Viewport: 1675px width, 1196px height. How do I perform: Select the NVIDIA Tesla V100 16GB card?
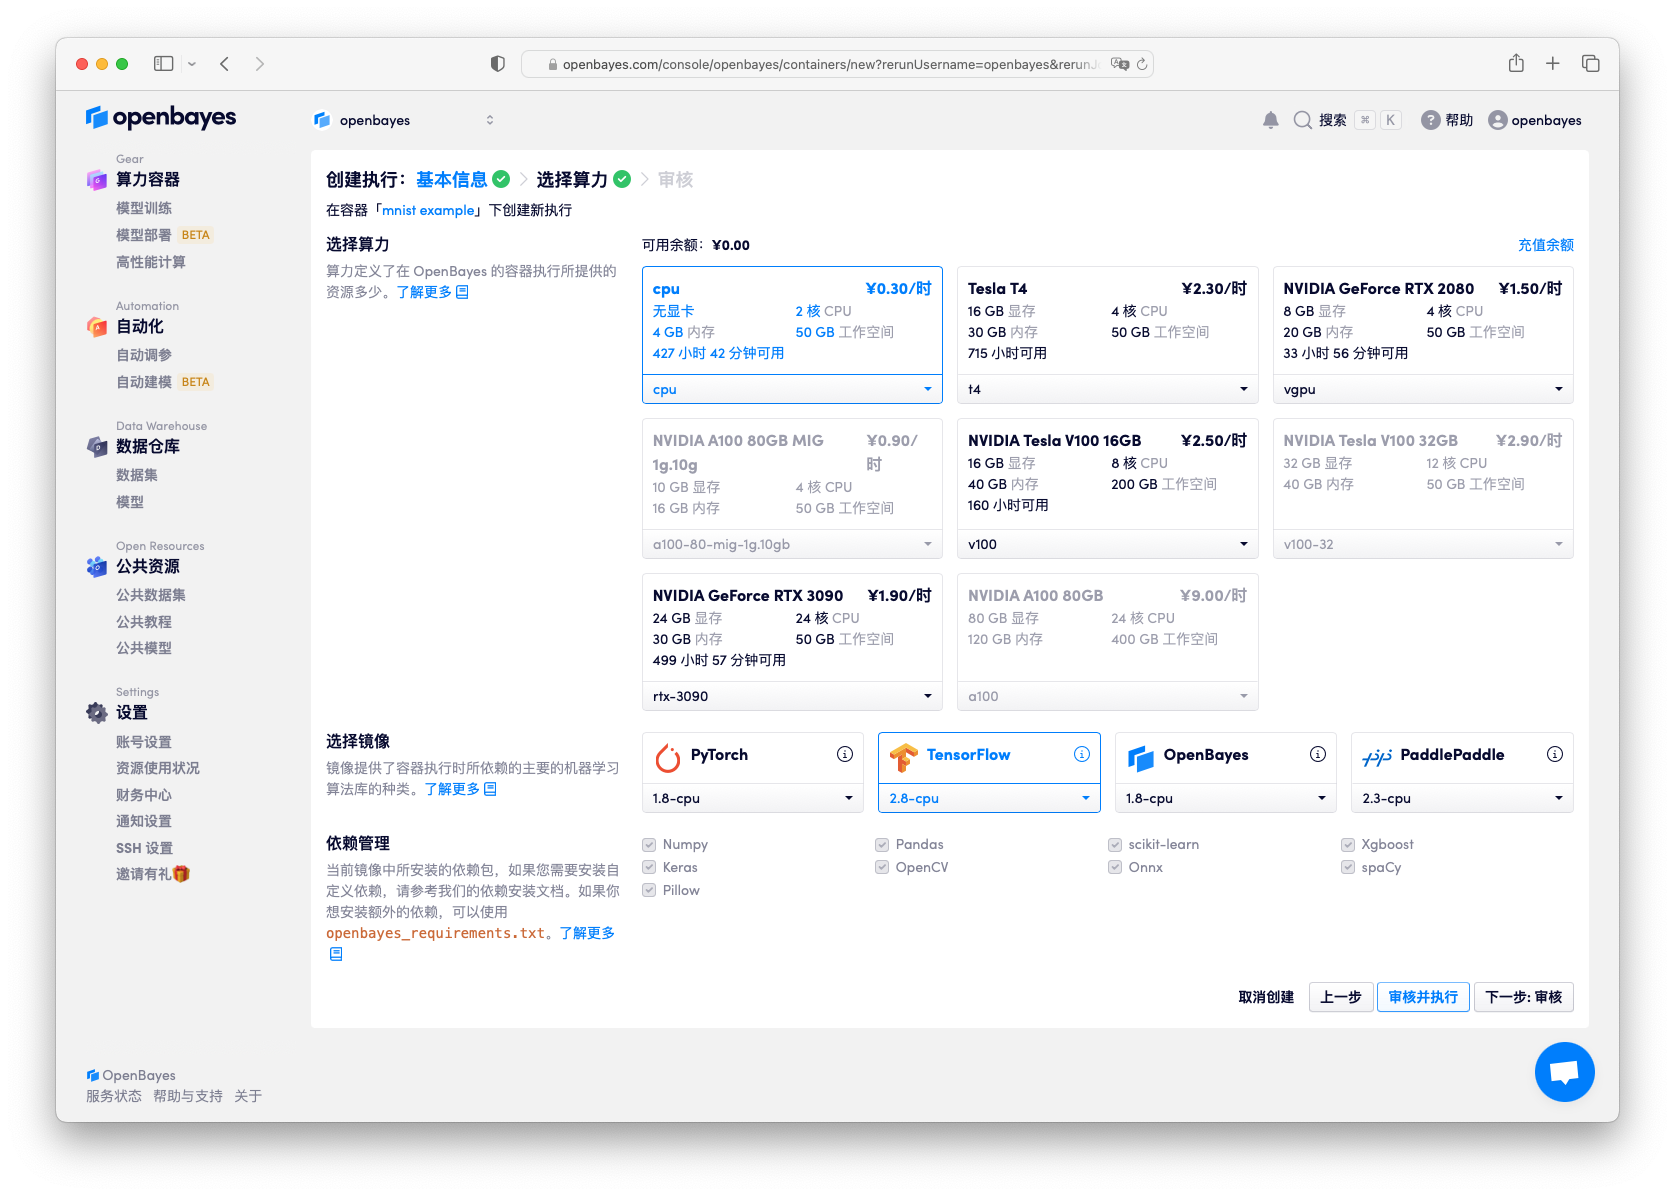click(x=1107, y=473)
